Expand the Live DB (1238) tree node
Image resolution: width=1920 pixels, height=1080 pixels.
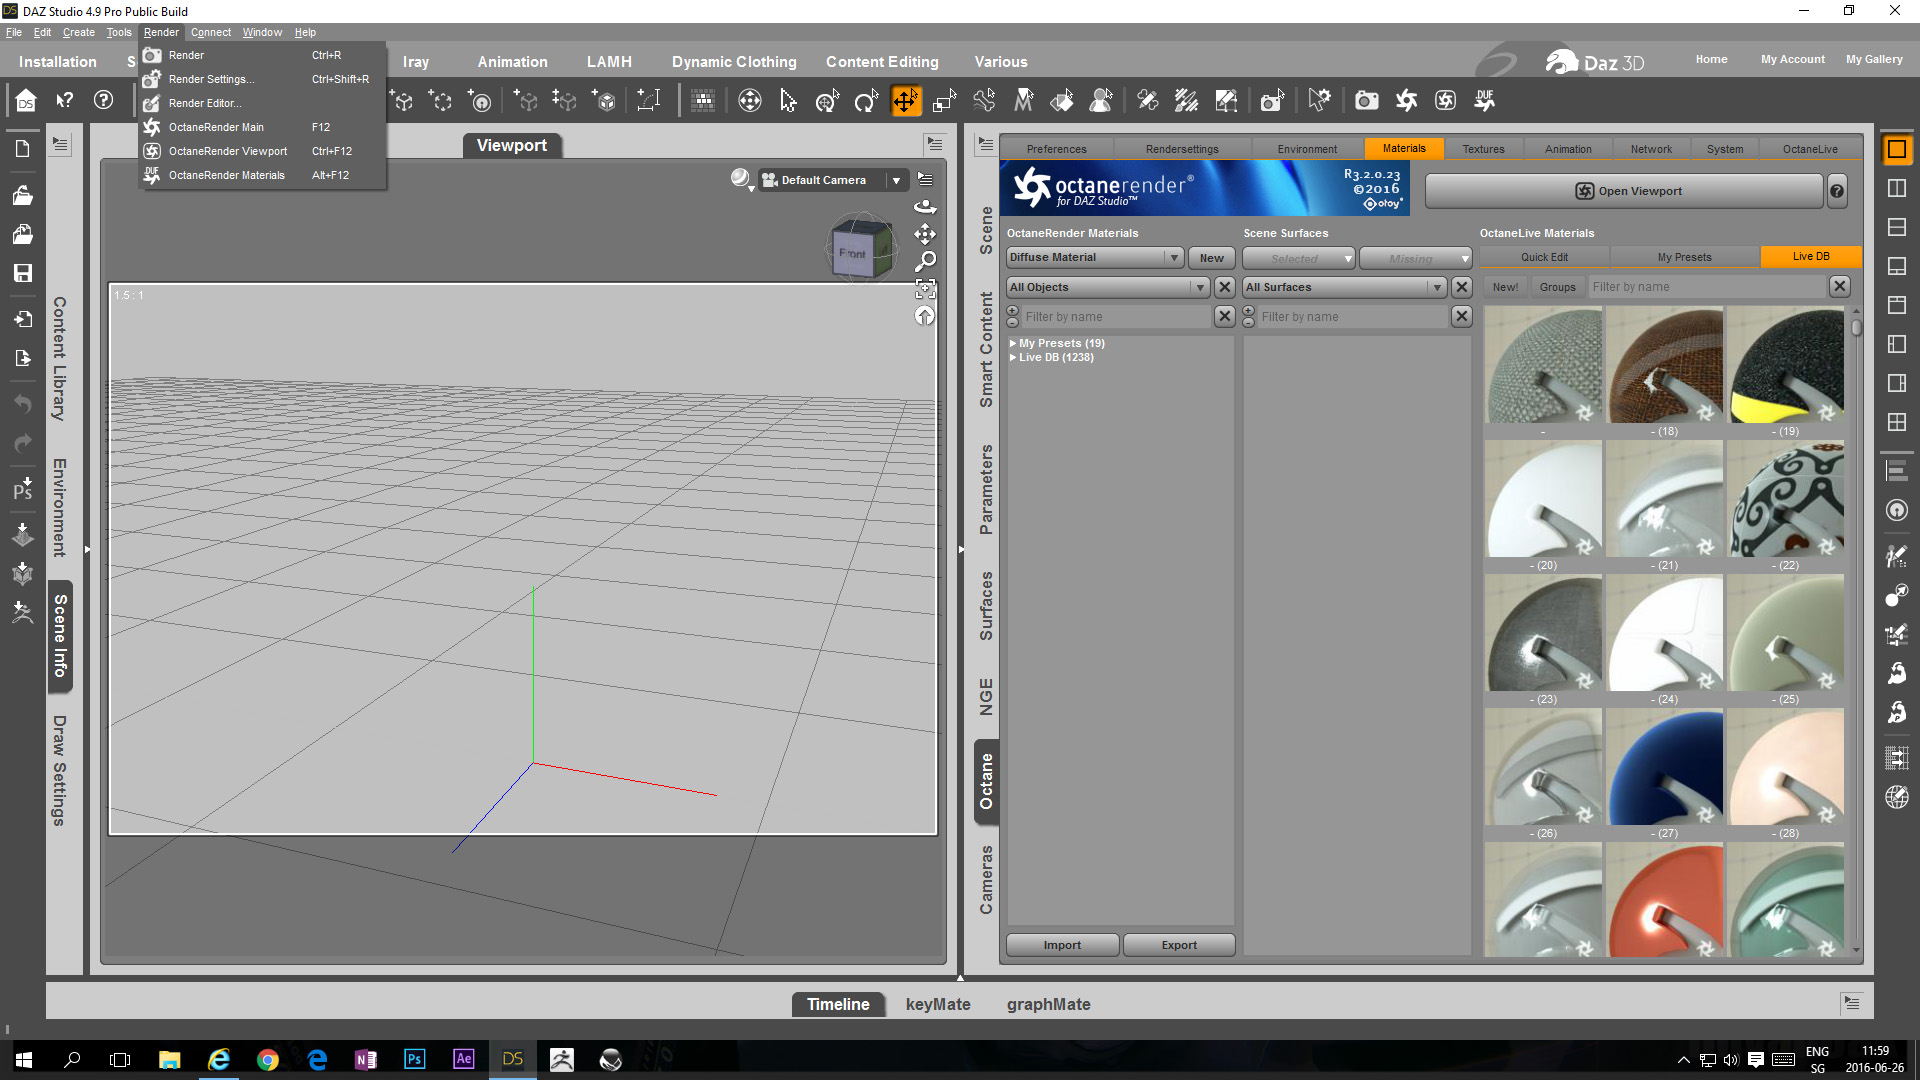point(1013,358)
